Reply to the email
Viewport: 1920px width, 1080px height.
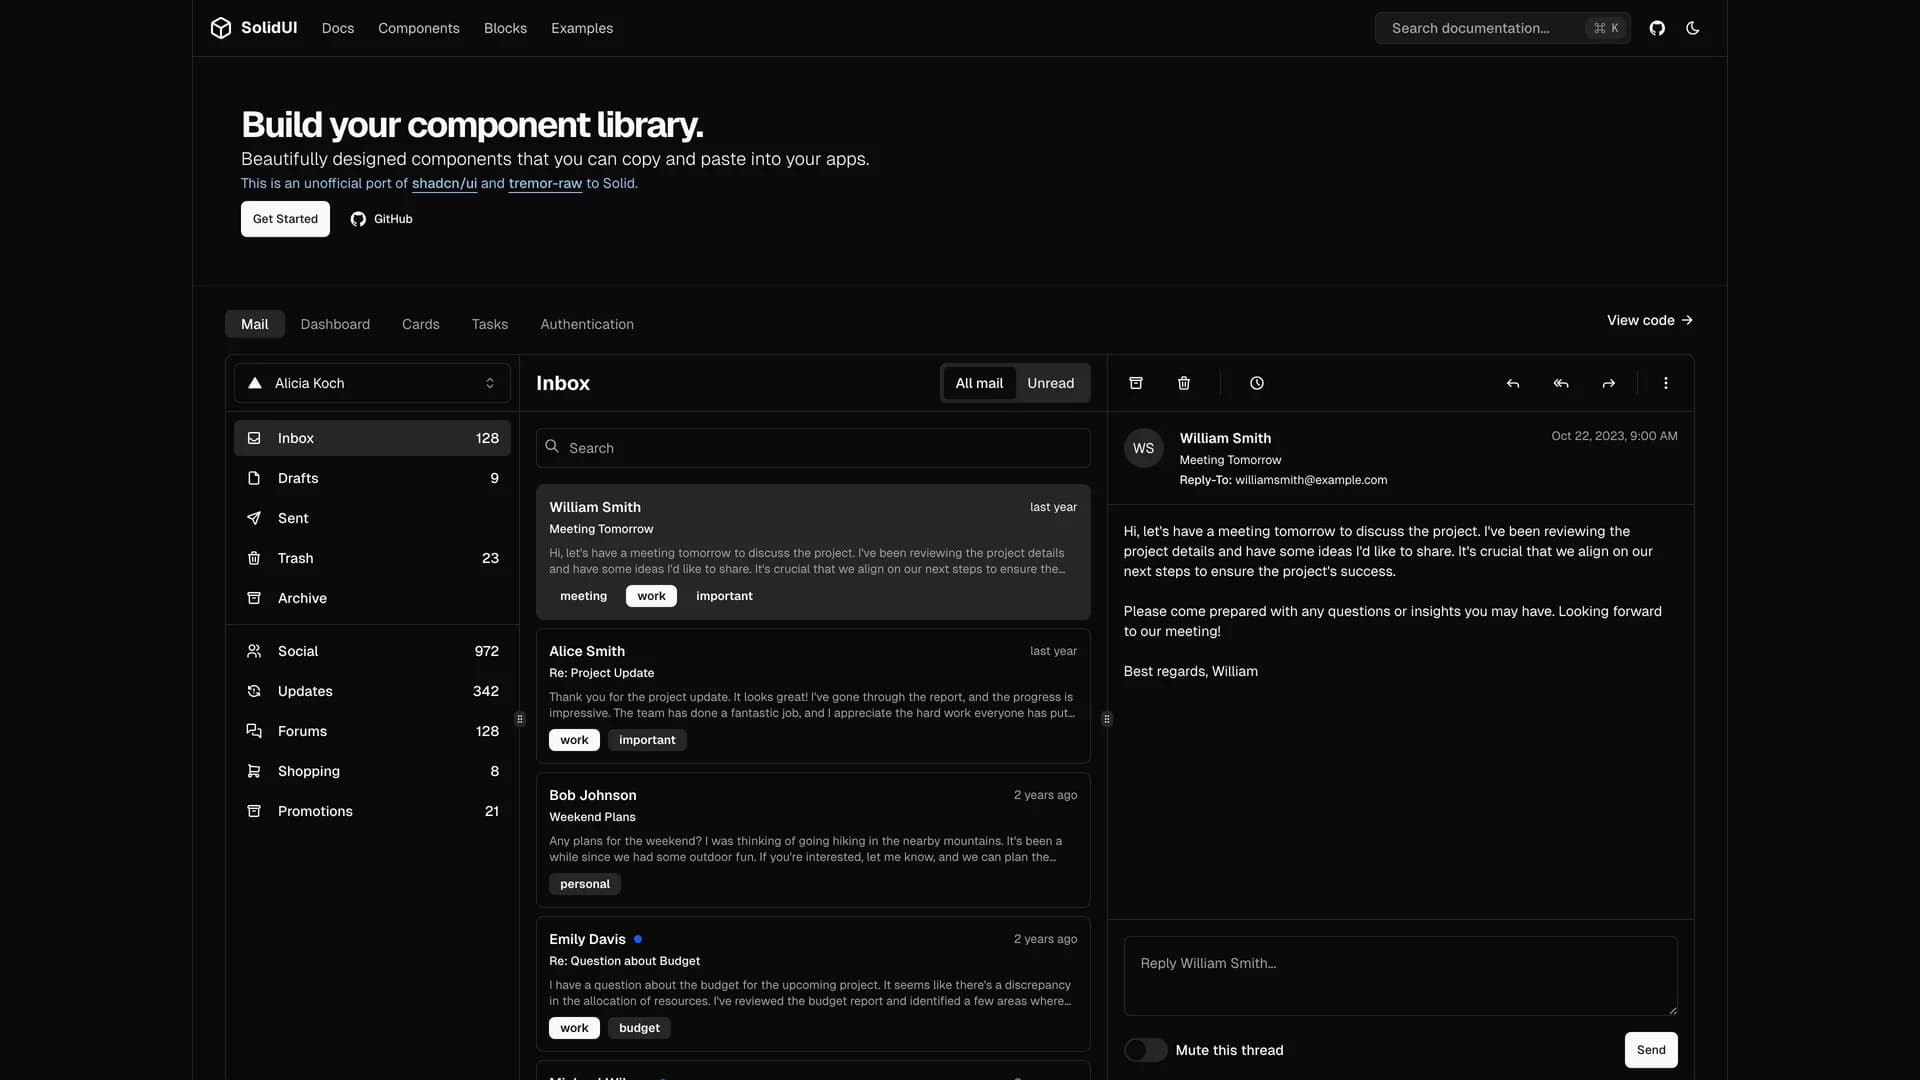(1513, 383)
